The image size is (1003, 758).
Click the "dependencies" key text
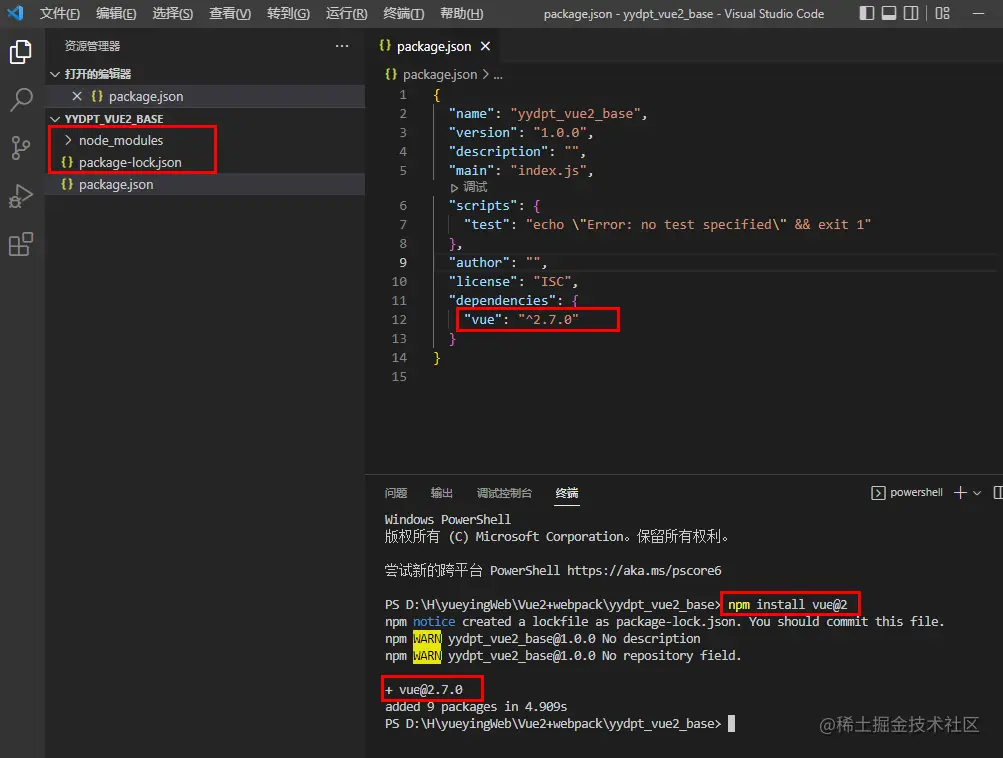point(502,301)
